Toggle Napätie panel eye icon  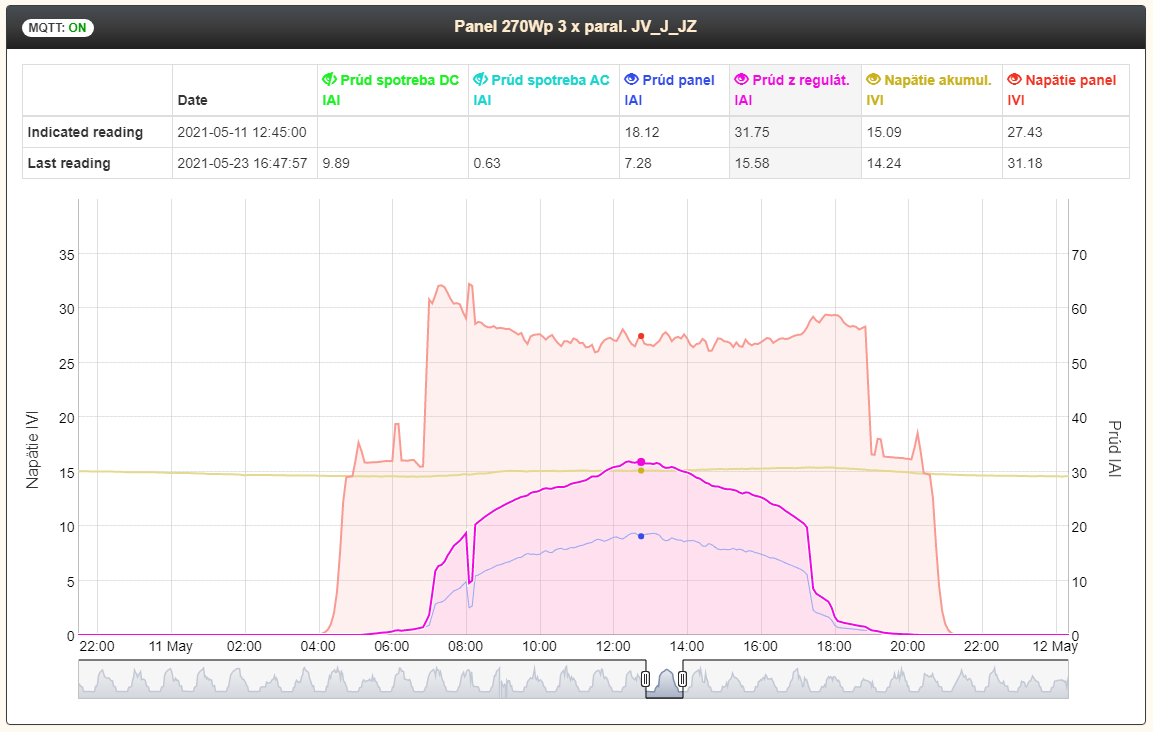1015,79
